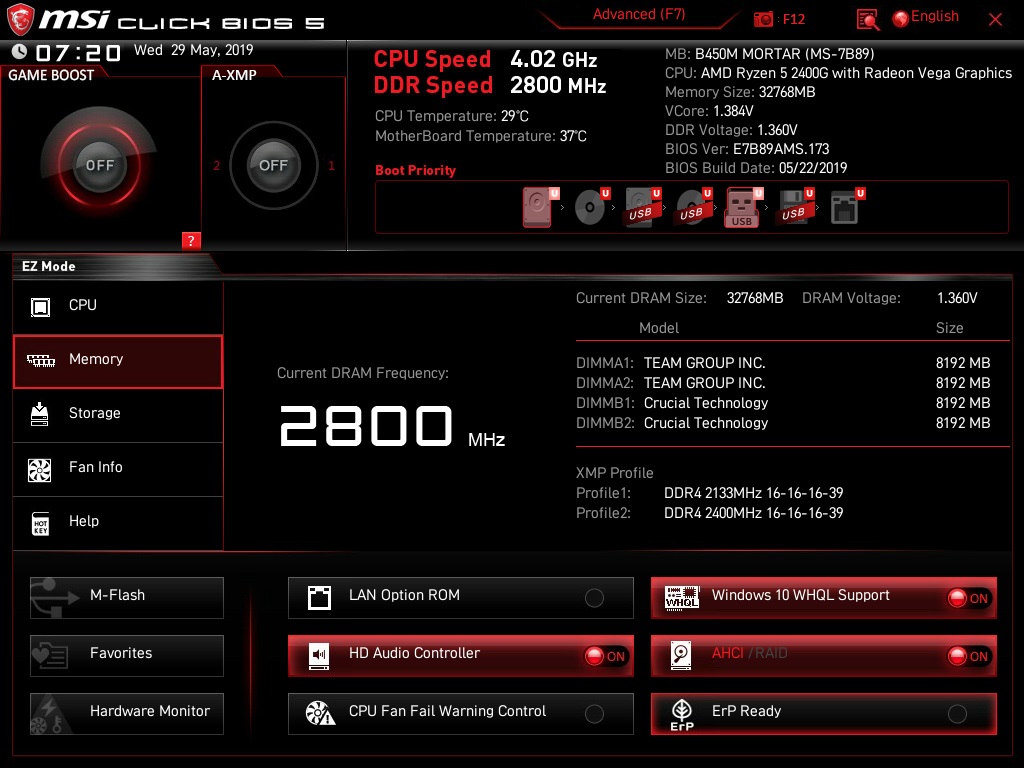Image resolution: width=1024 pixels, height=768 pixels.
Task: Open the BIOS search magnifier icon
Action: coord(867,20)
